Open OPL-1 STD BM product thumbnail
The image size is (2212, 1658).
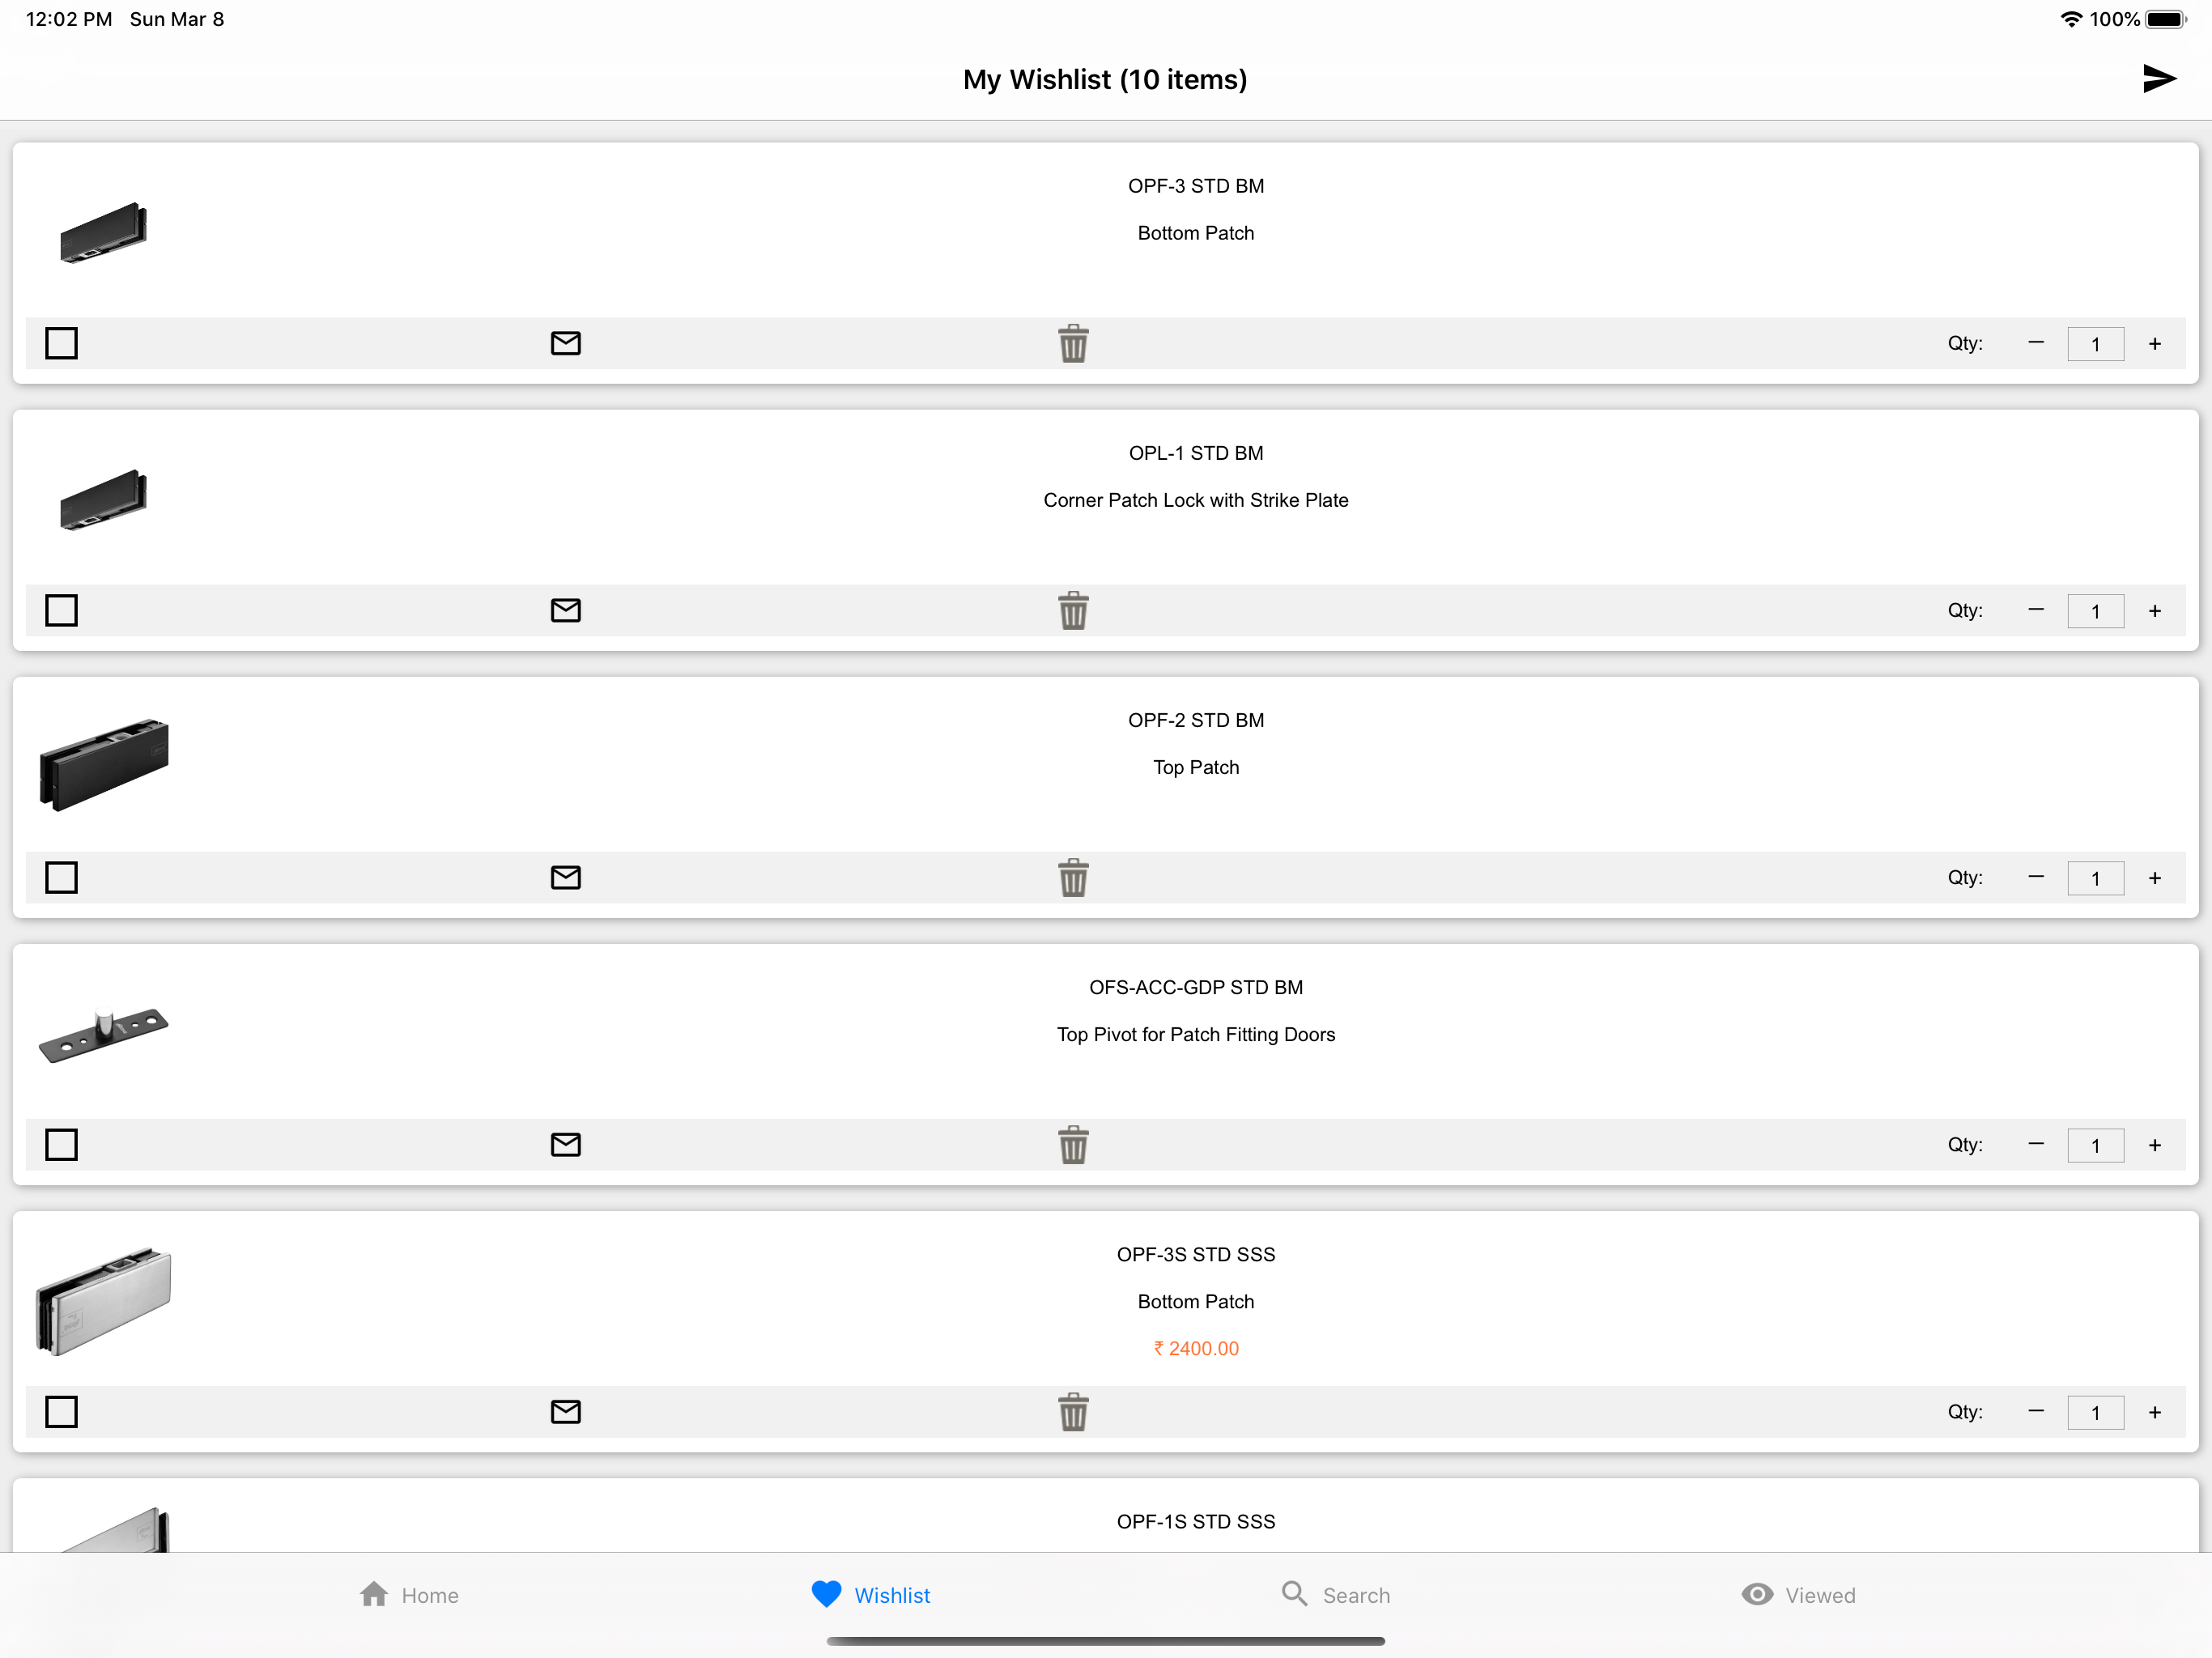pos(103,500)
